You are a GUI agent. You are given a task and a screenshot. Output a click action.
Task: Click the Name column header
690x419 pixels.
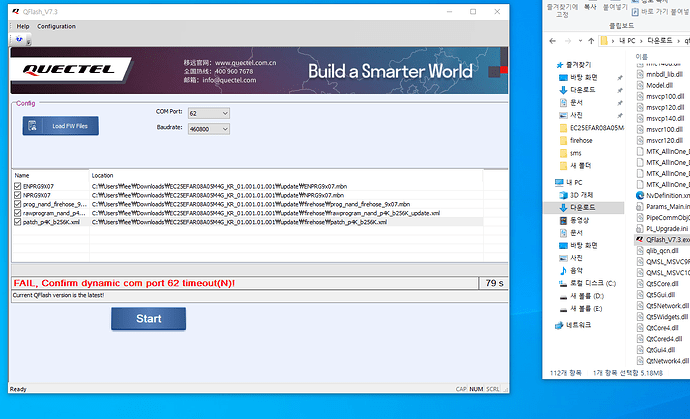(x=22, y=175)
